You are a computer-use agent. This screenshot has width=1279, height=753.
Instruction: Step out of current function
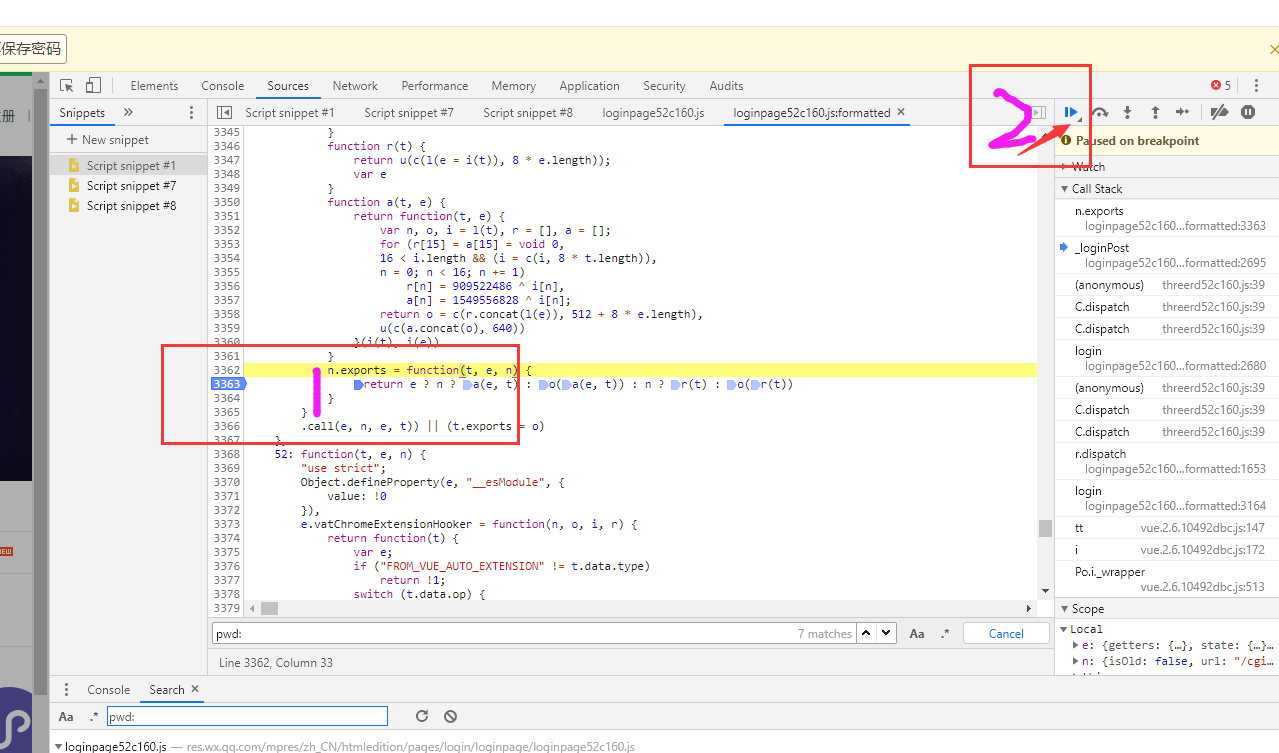[x=1154, y=113]
